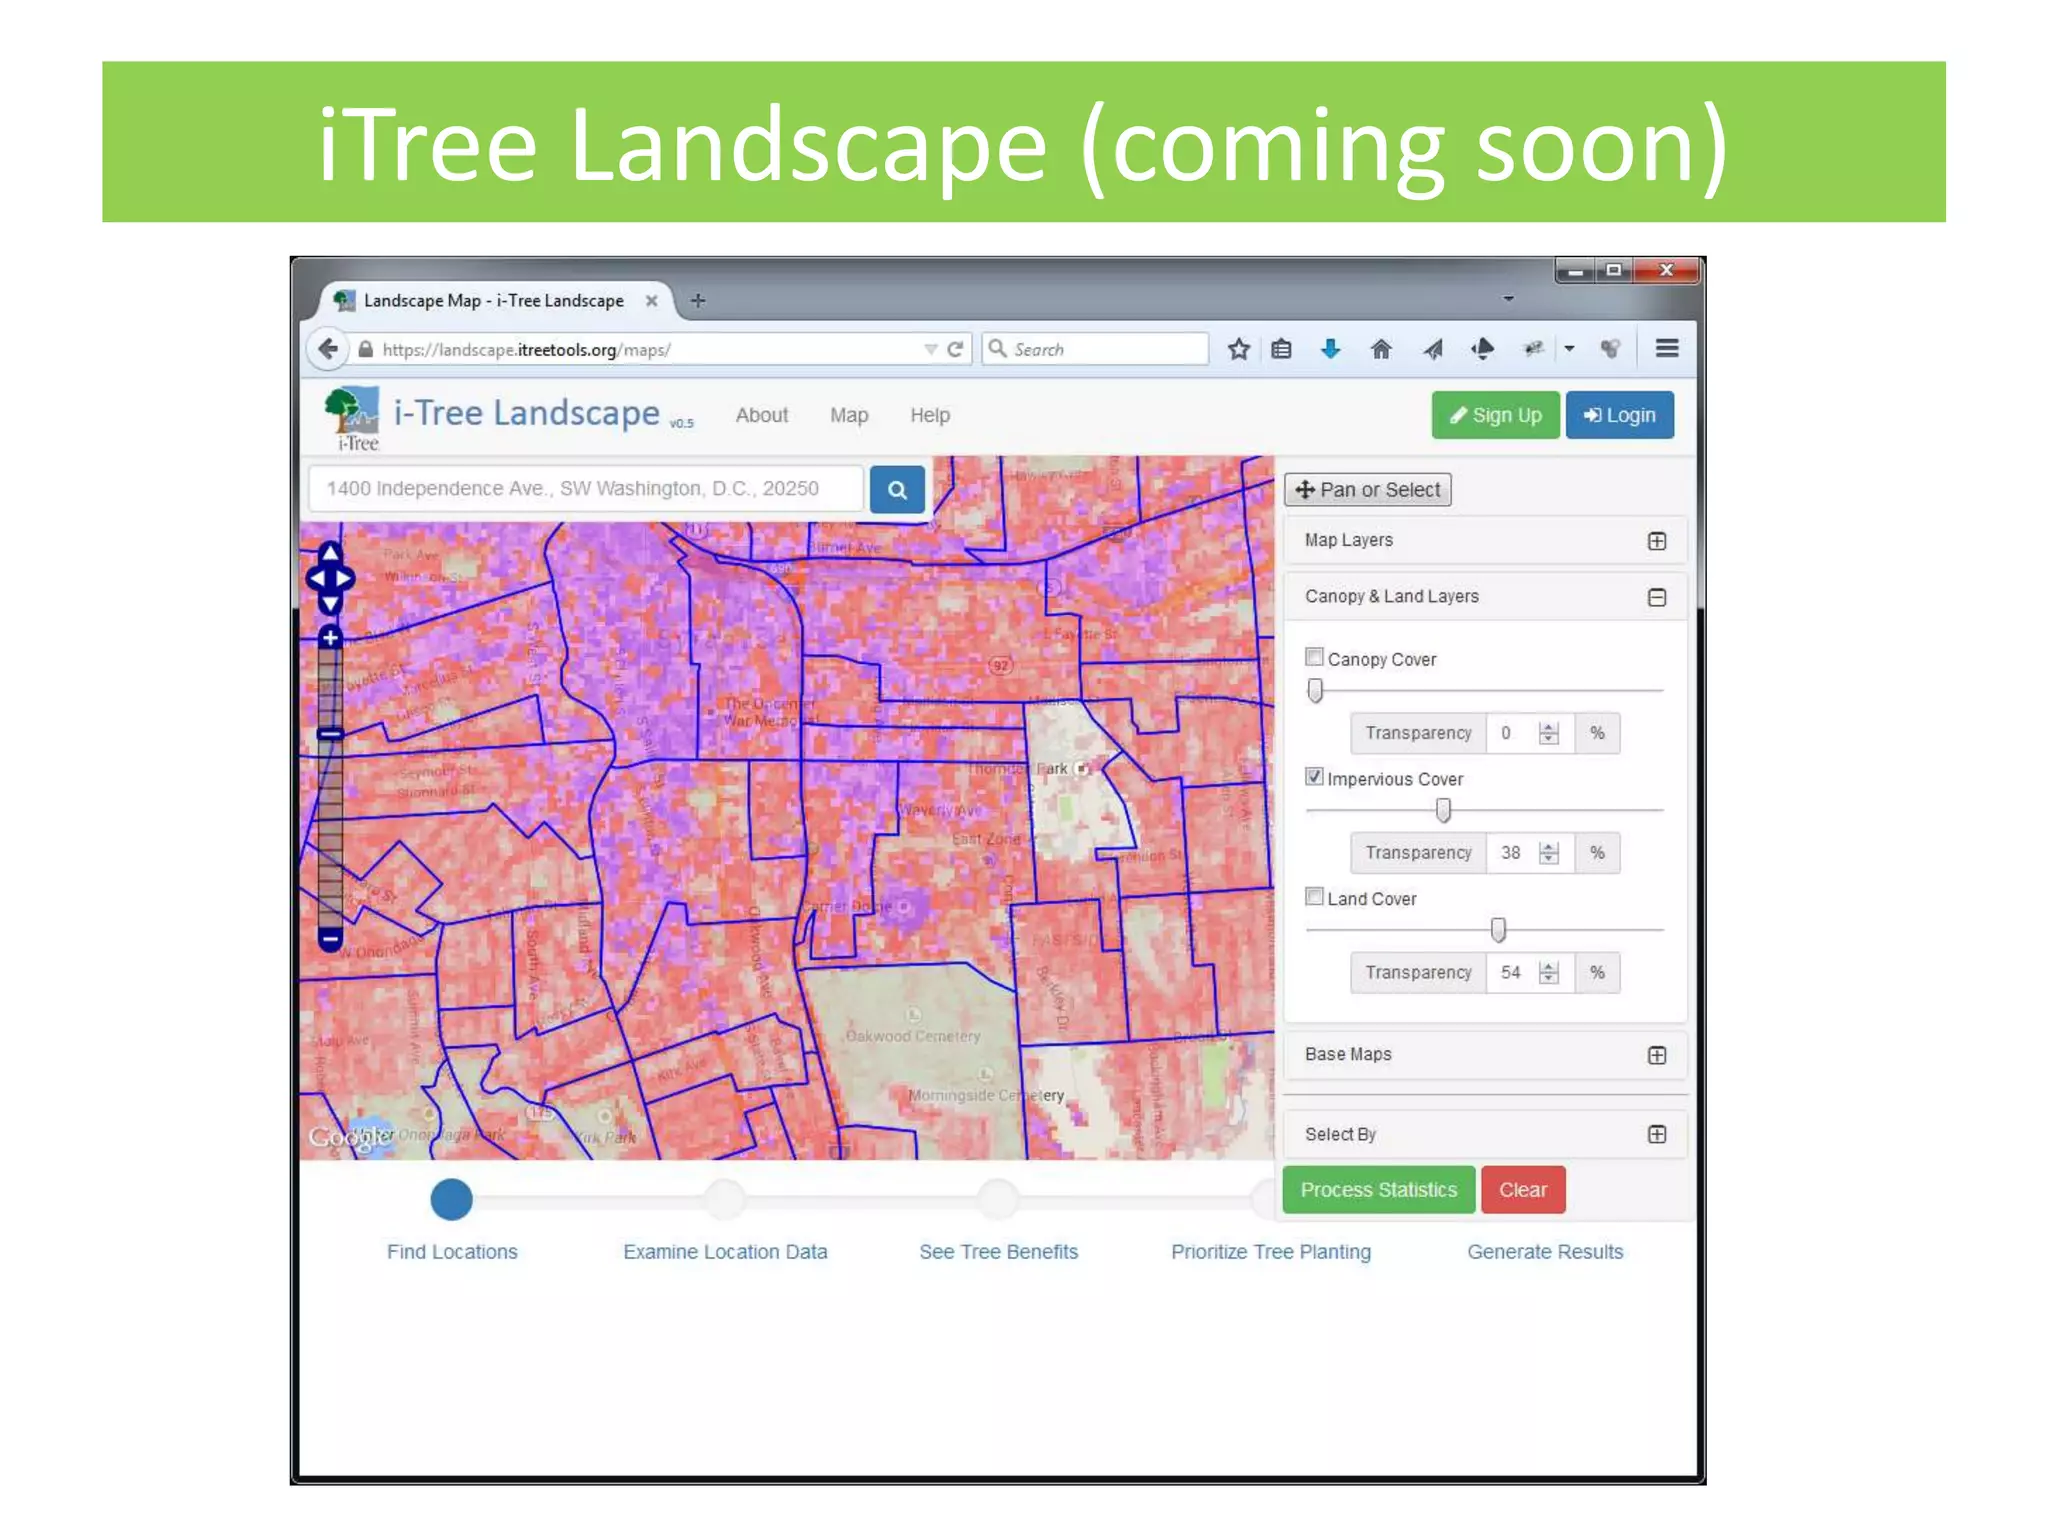This screenshot has width=2048, height=1536.
Task: Pan the map left with arrow
Action: (x=316, y=578)
